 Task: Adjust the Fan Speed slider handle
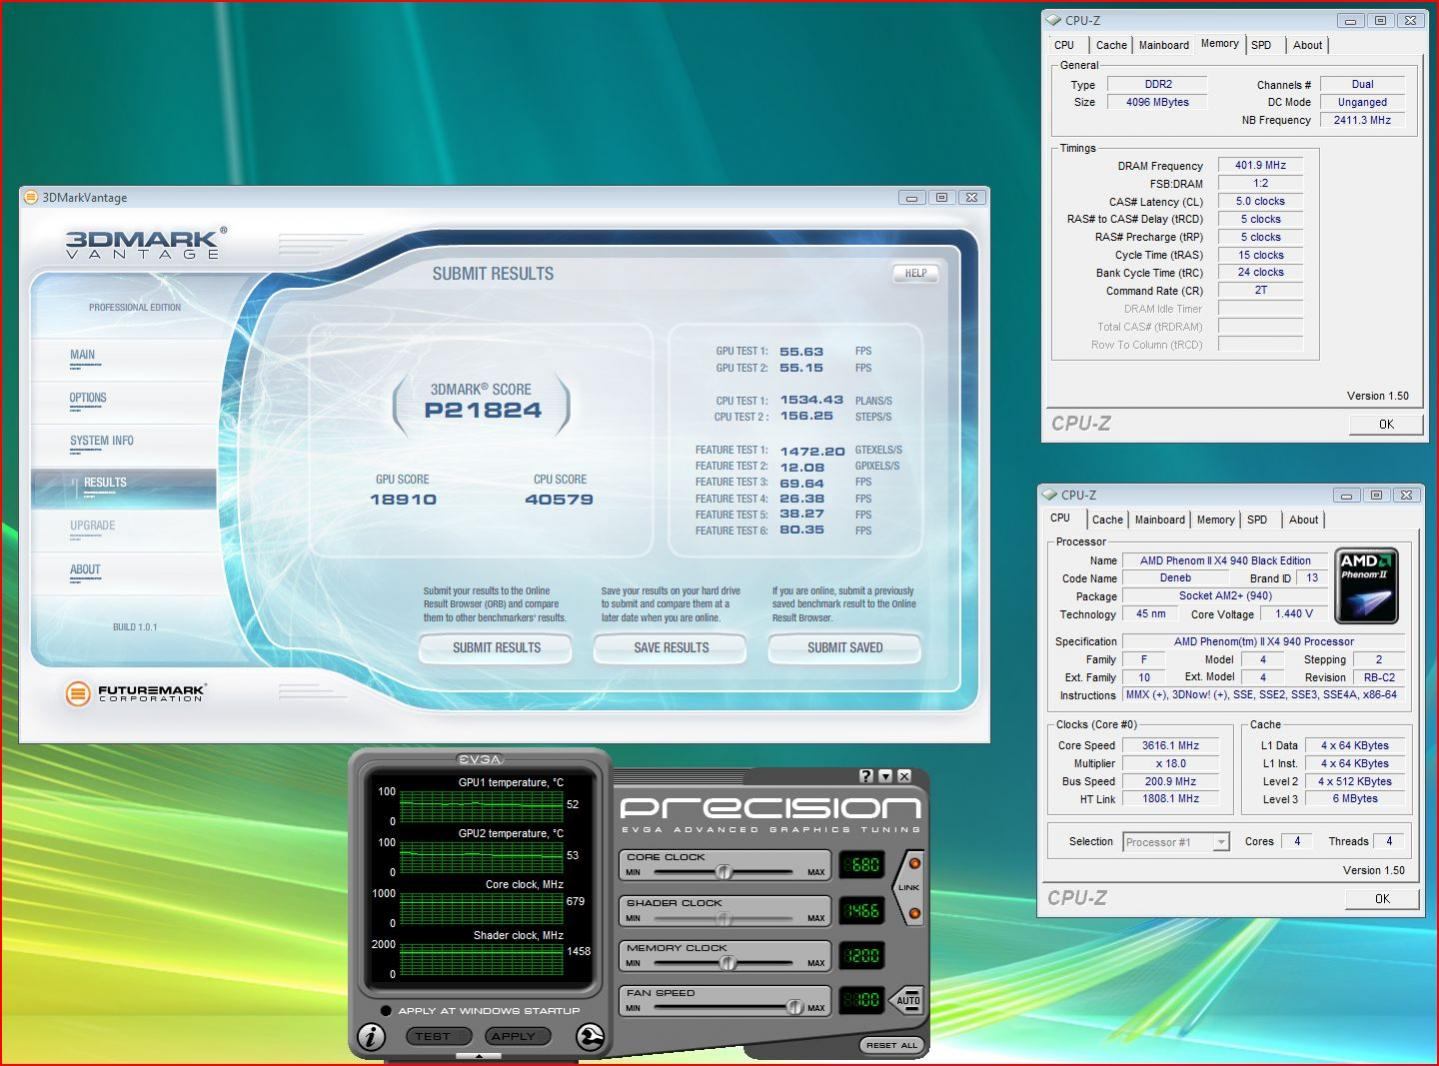coord(794,1007)
